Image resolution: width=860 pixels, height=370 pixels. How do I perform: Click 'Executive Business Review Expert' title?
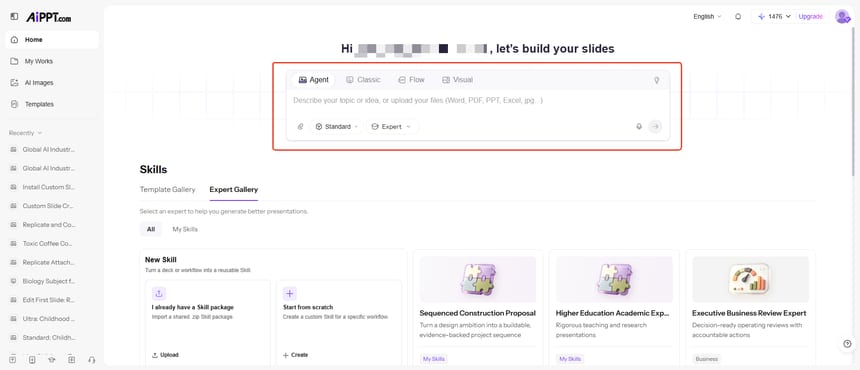[x=749, y=314]
